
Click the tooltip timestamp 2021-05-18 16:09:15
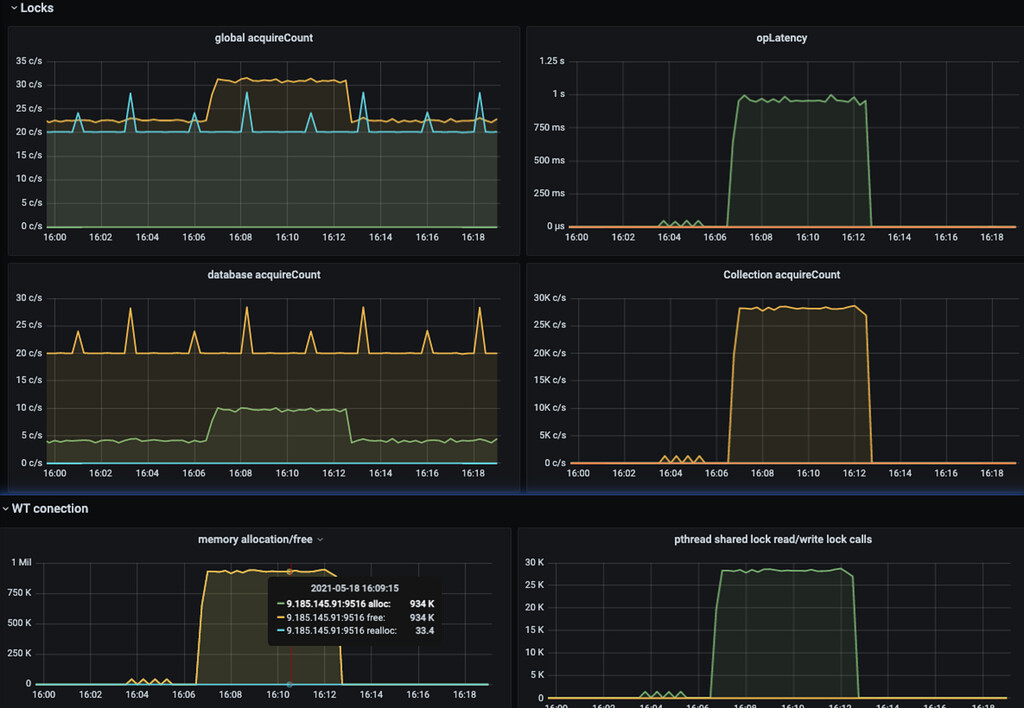click(x=355, y=588)
